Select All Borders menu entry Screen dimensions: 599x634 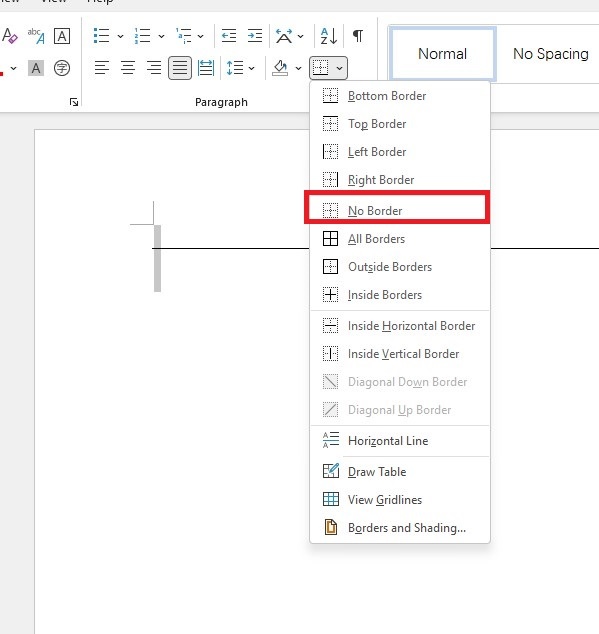coord(400,239)
